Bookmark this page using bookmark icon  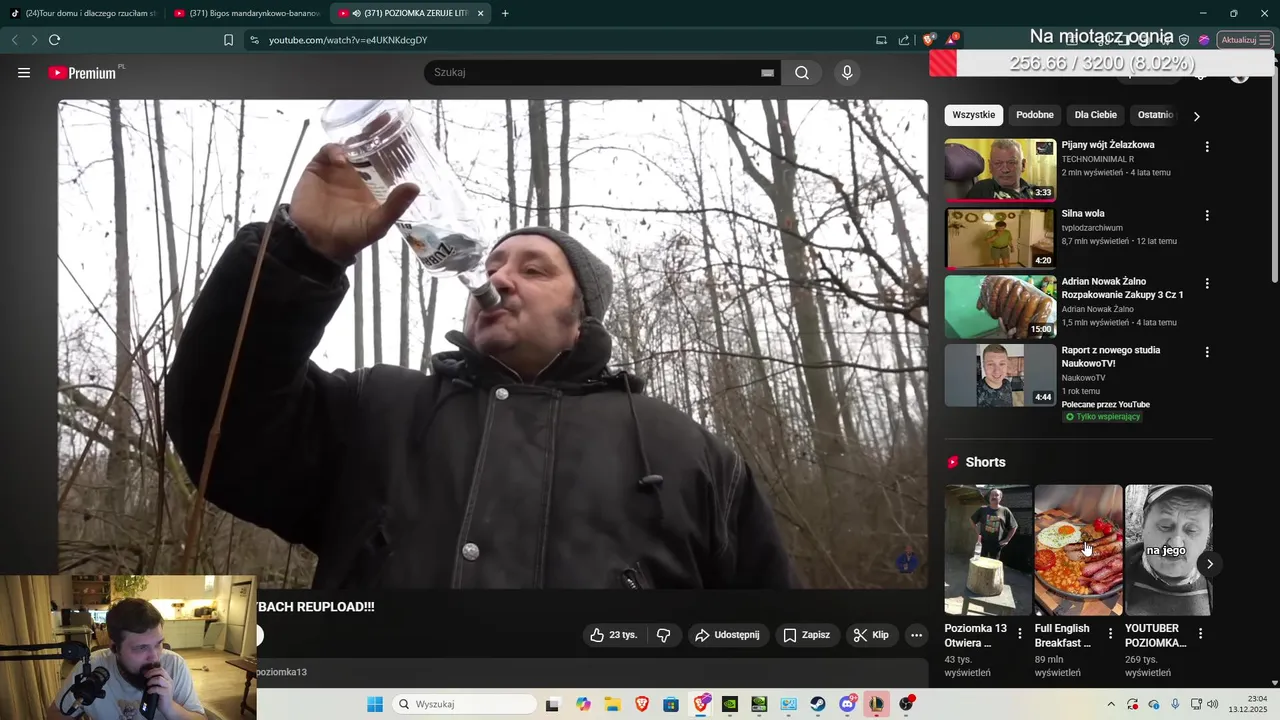coord(228,40)
